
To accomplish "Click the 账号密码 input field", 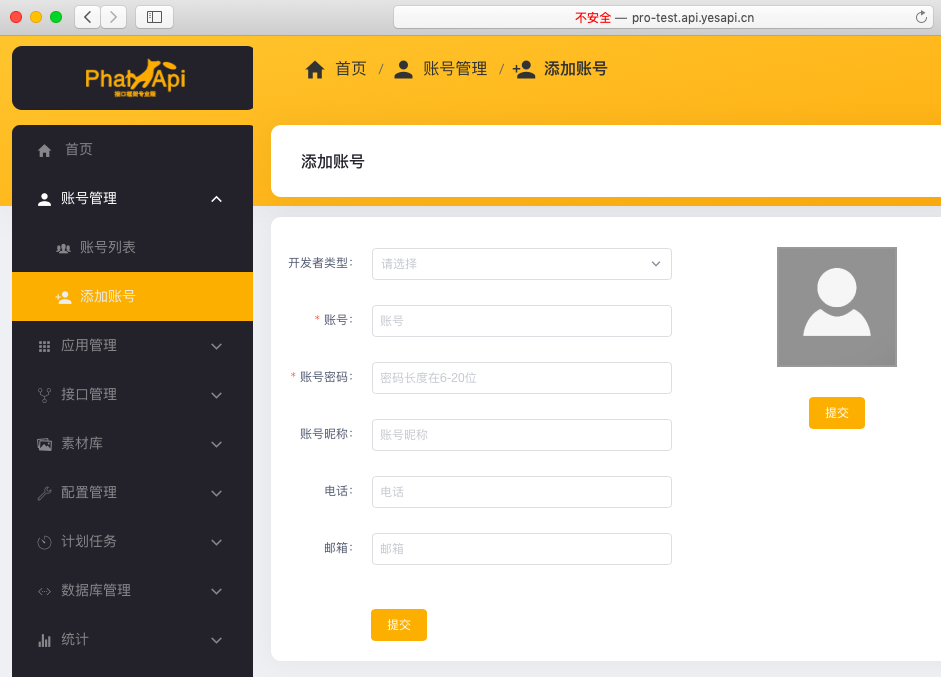I will pyautogui.click(x=521, y=378).
